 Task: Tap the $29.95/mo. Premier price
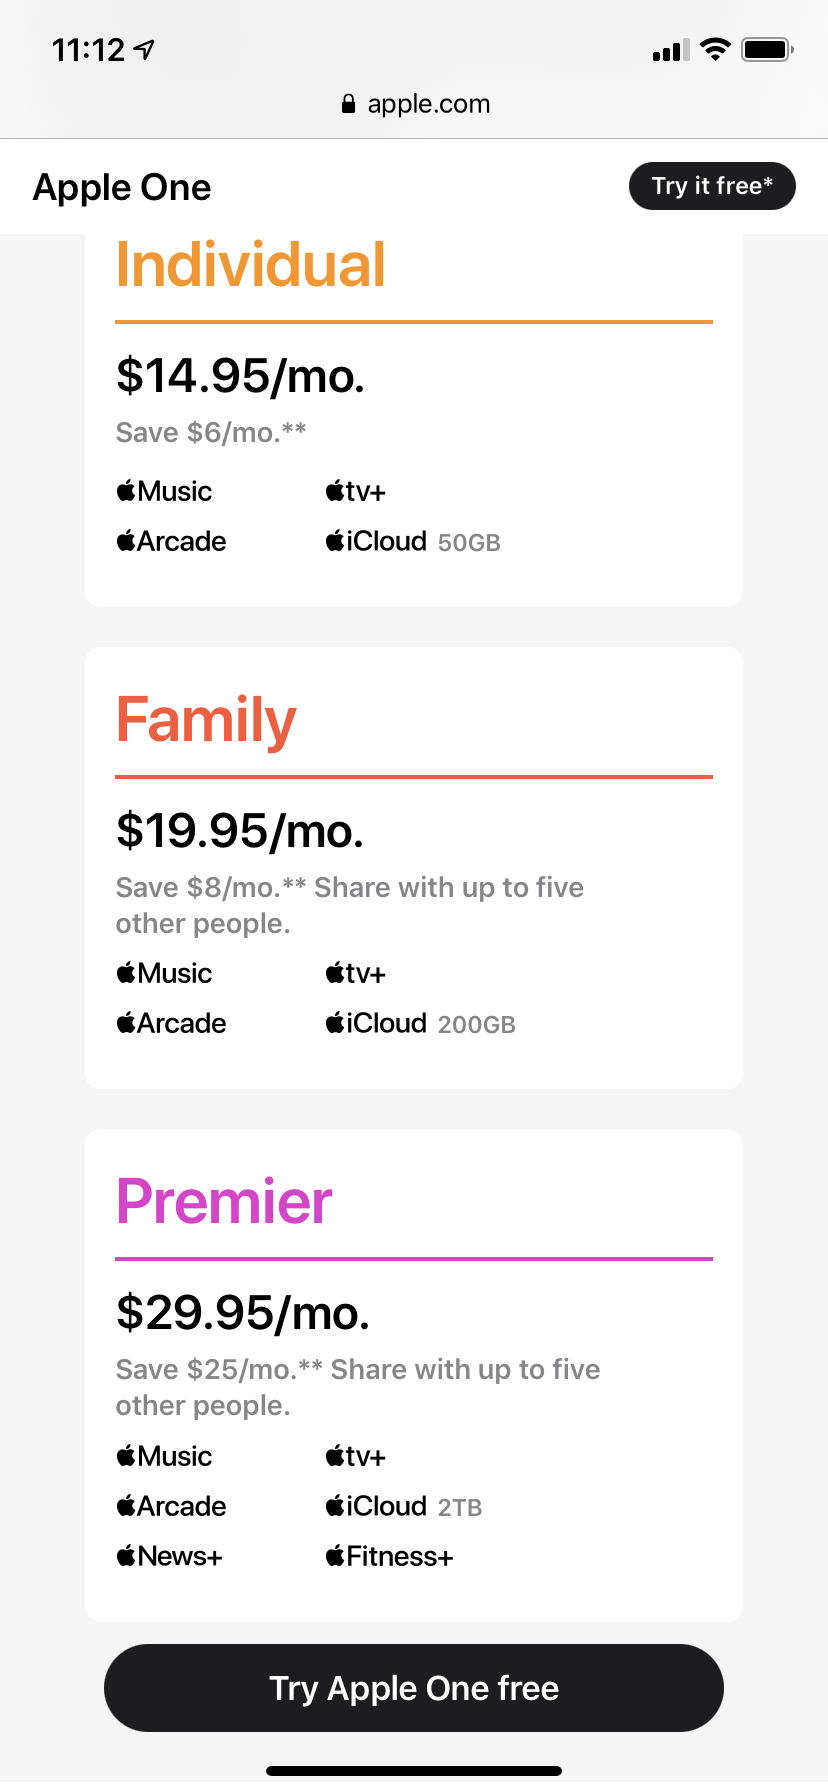click(243, 1312)
